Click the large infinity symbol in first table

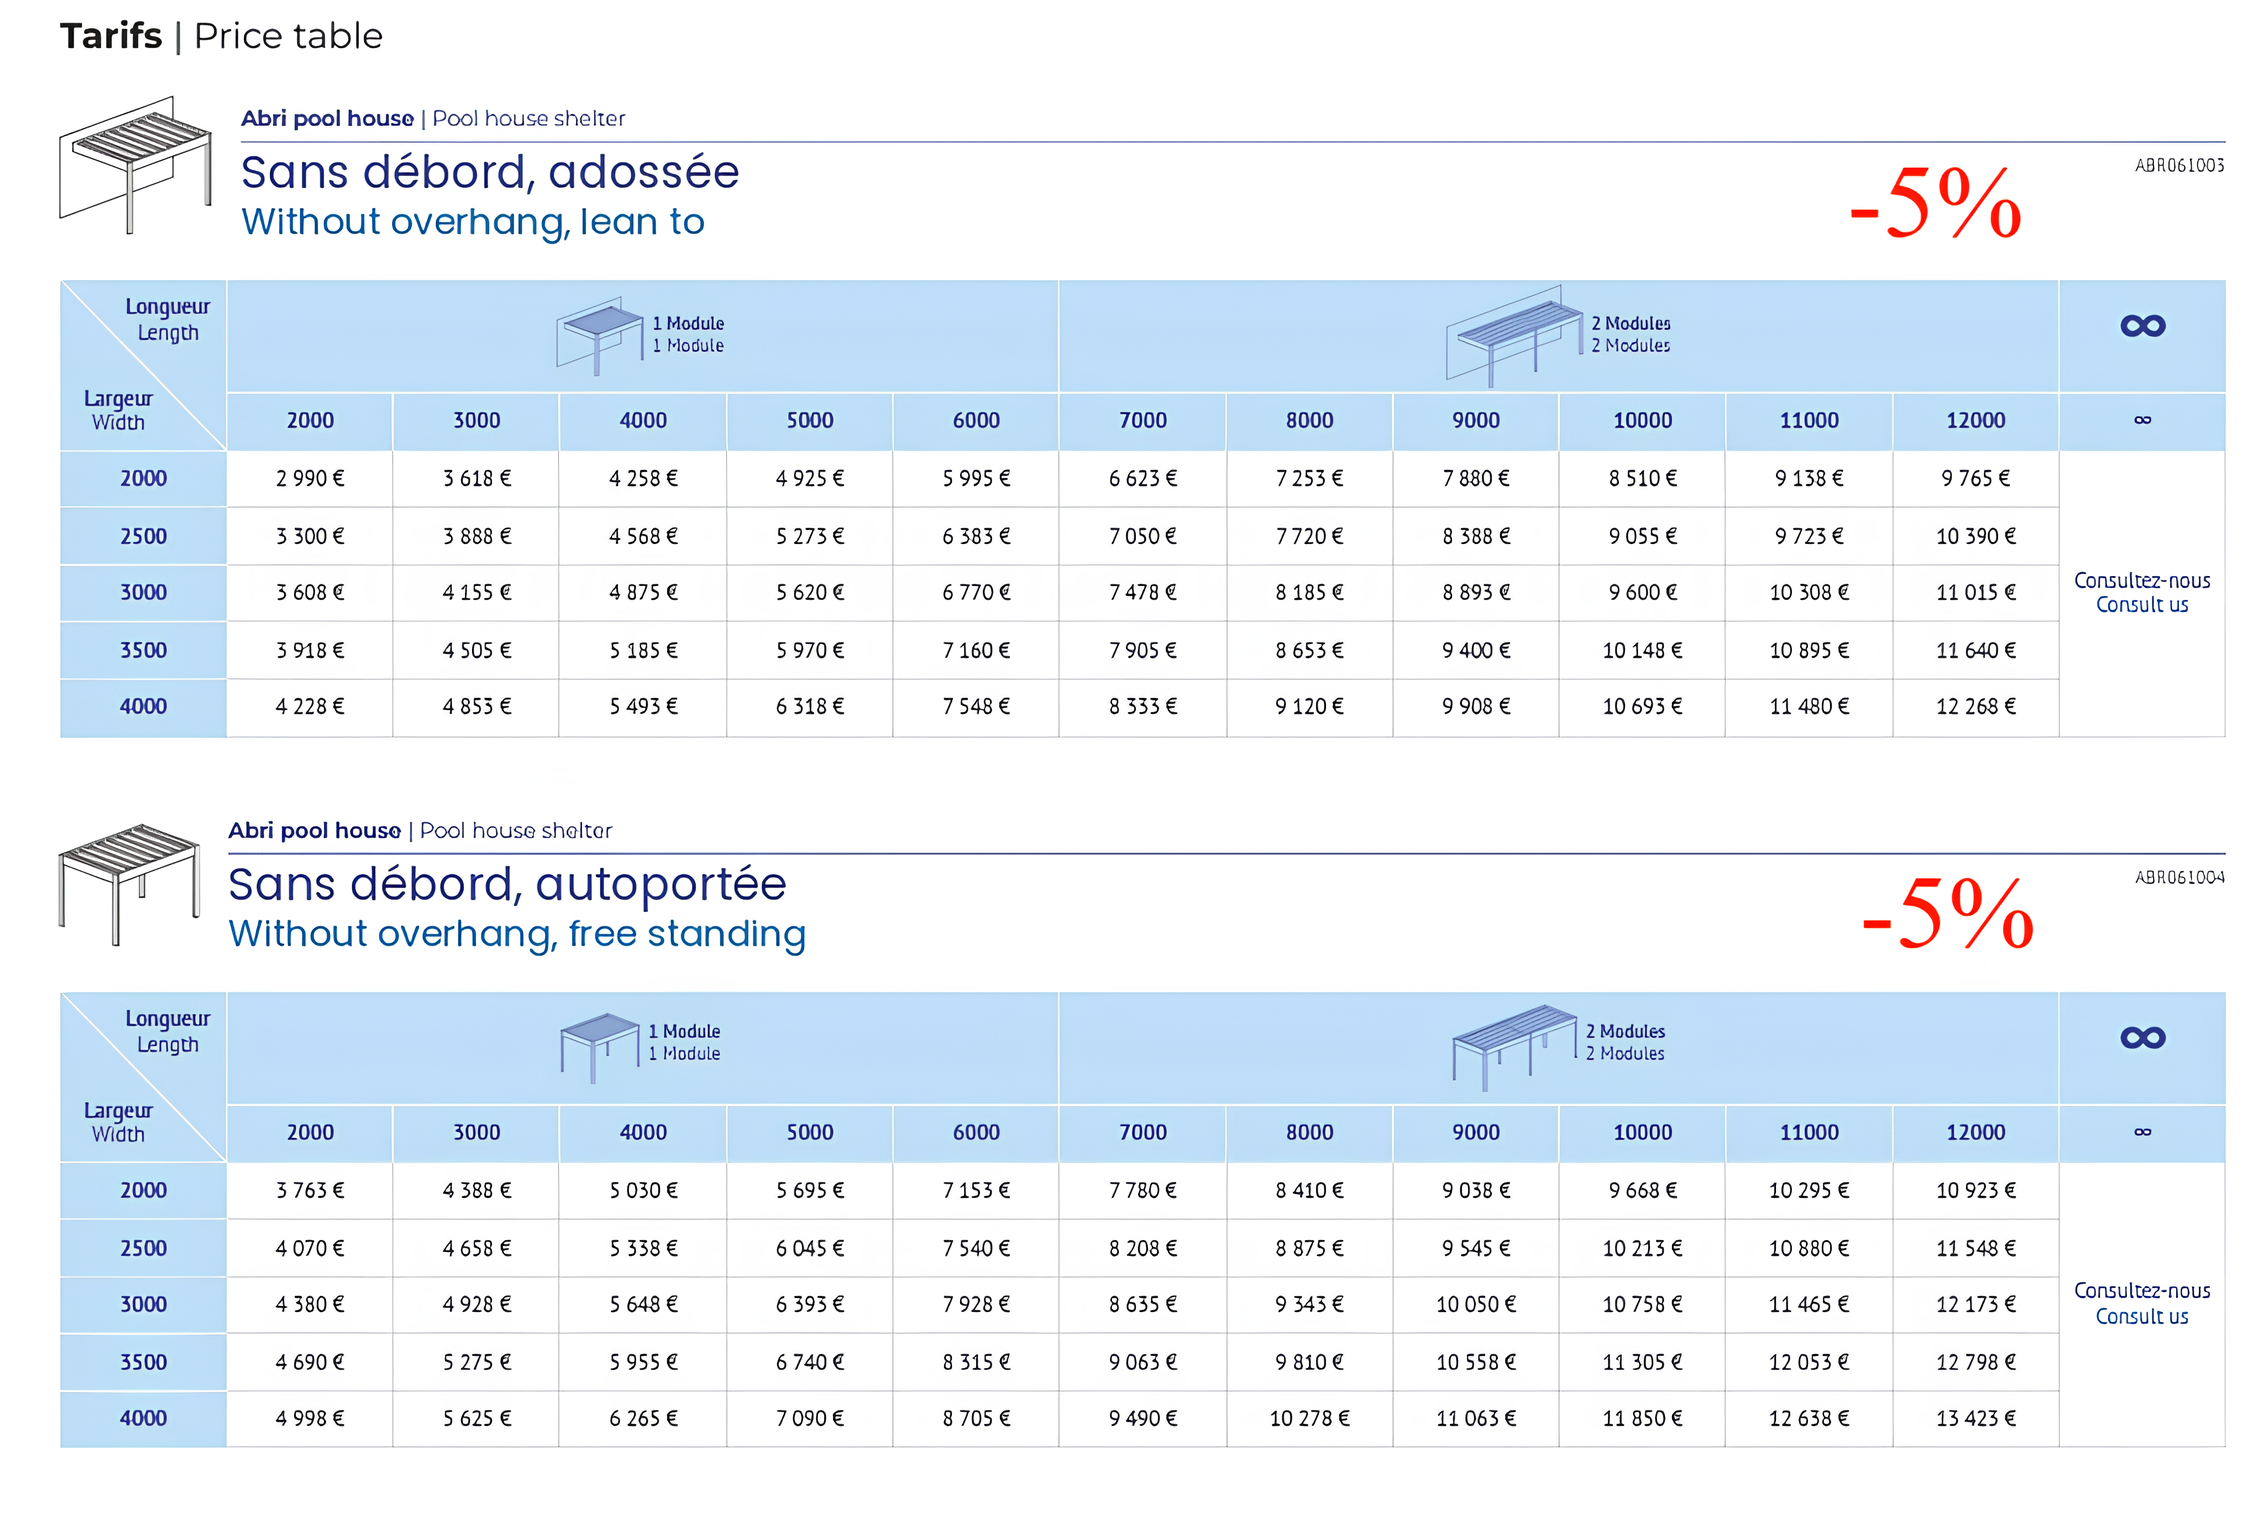click(2141, 326)
